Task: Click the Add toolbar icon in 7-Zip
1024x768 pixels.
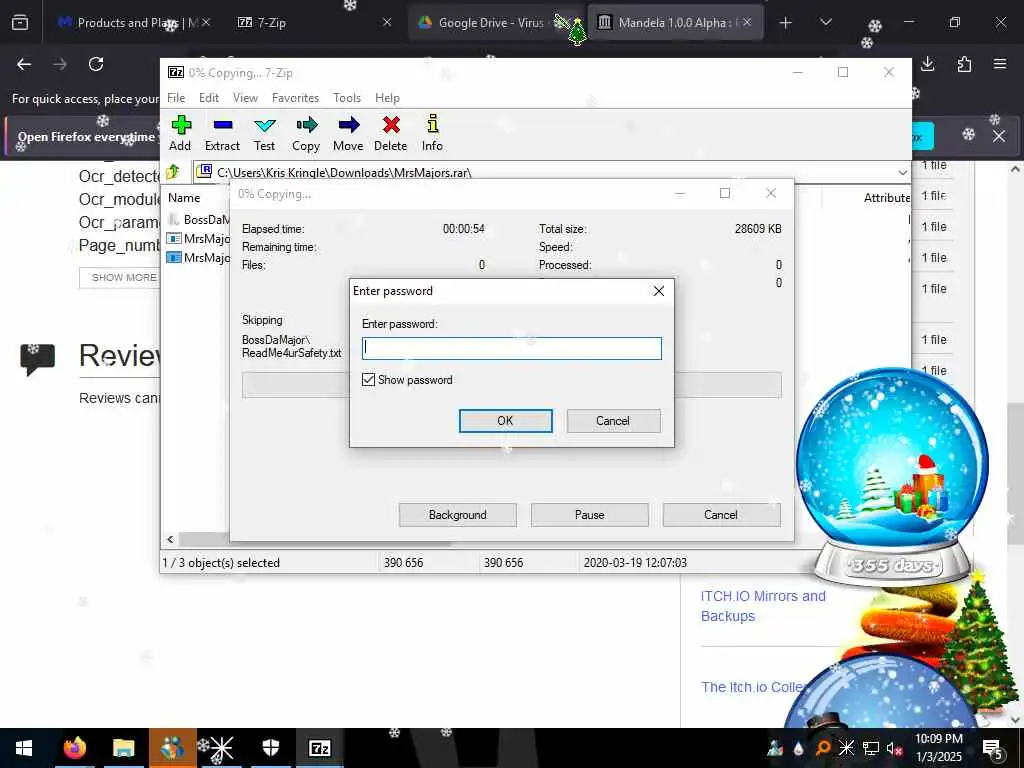Action: coord(180,133)
